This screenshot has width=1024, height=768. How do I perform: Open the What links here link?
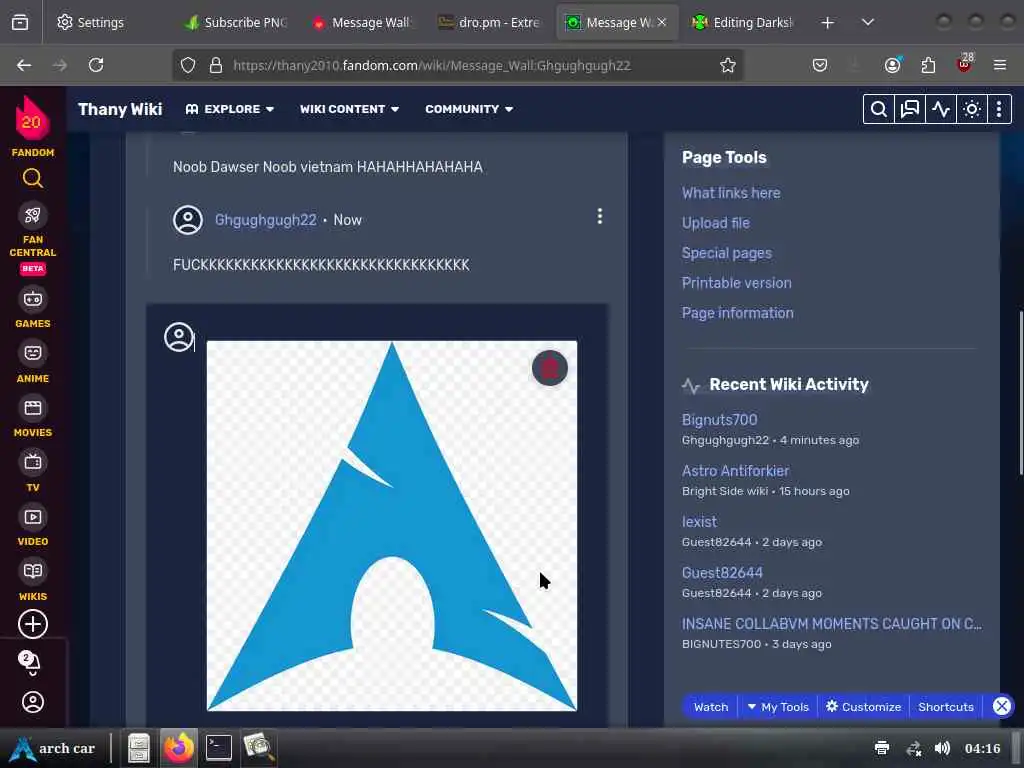(731, 193)
